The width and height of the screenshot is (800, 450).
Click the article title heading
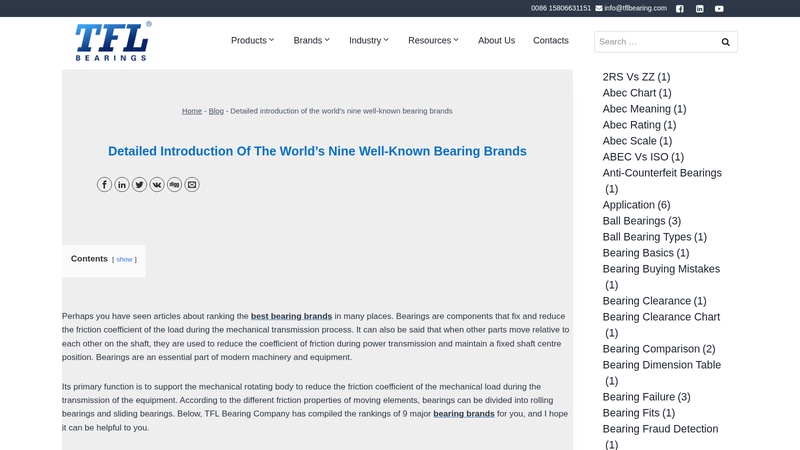[x=317, y=151]
